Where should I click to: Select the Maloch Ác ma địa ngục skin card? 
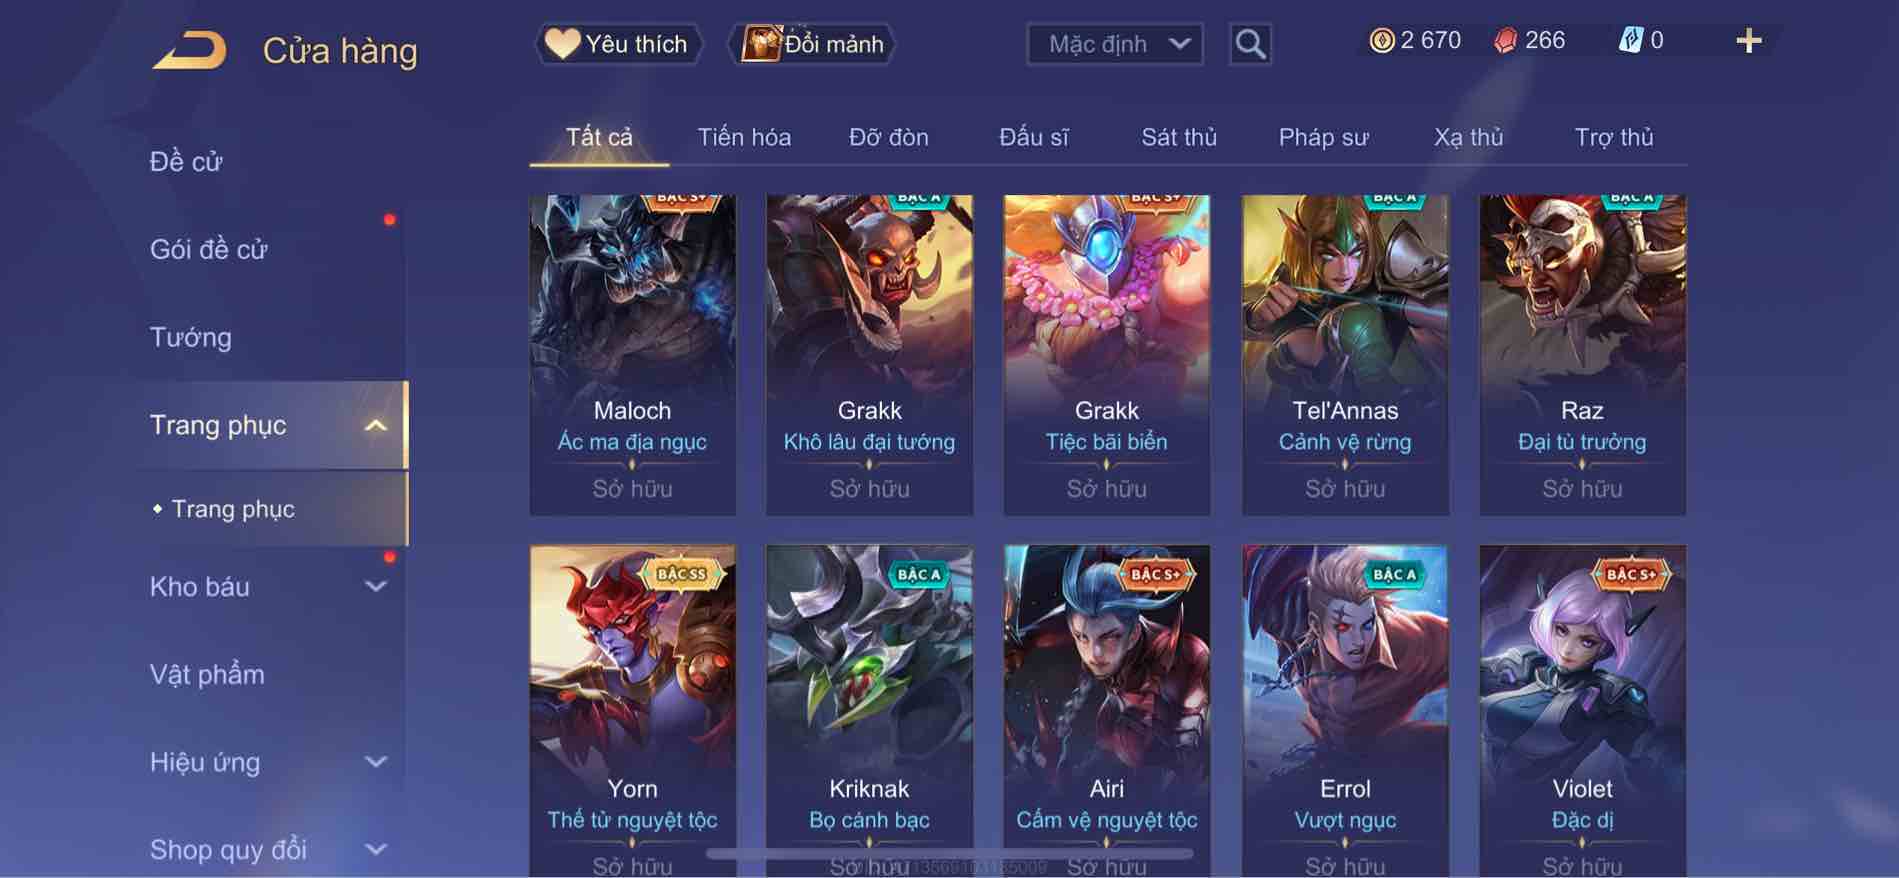coord(632,355)
